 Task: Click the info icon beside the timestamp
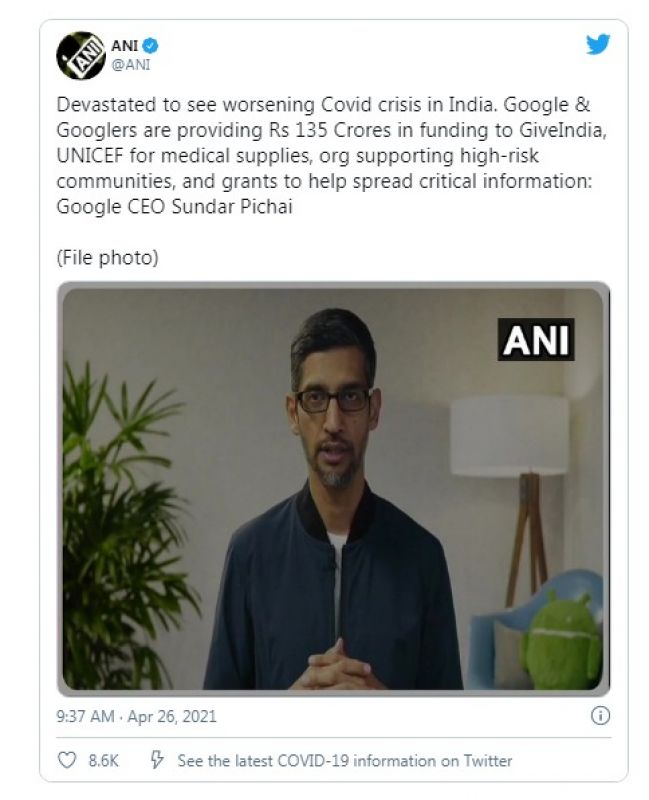coord(601,716)
